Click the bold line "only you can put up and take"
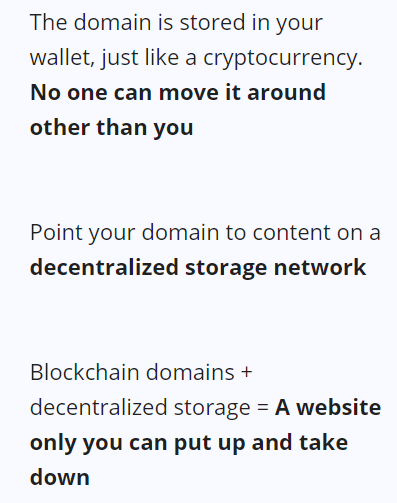397x503 pixels. (189, 444)
